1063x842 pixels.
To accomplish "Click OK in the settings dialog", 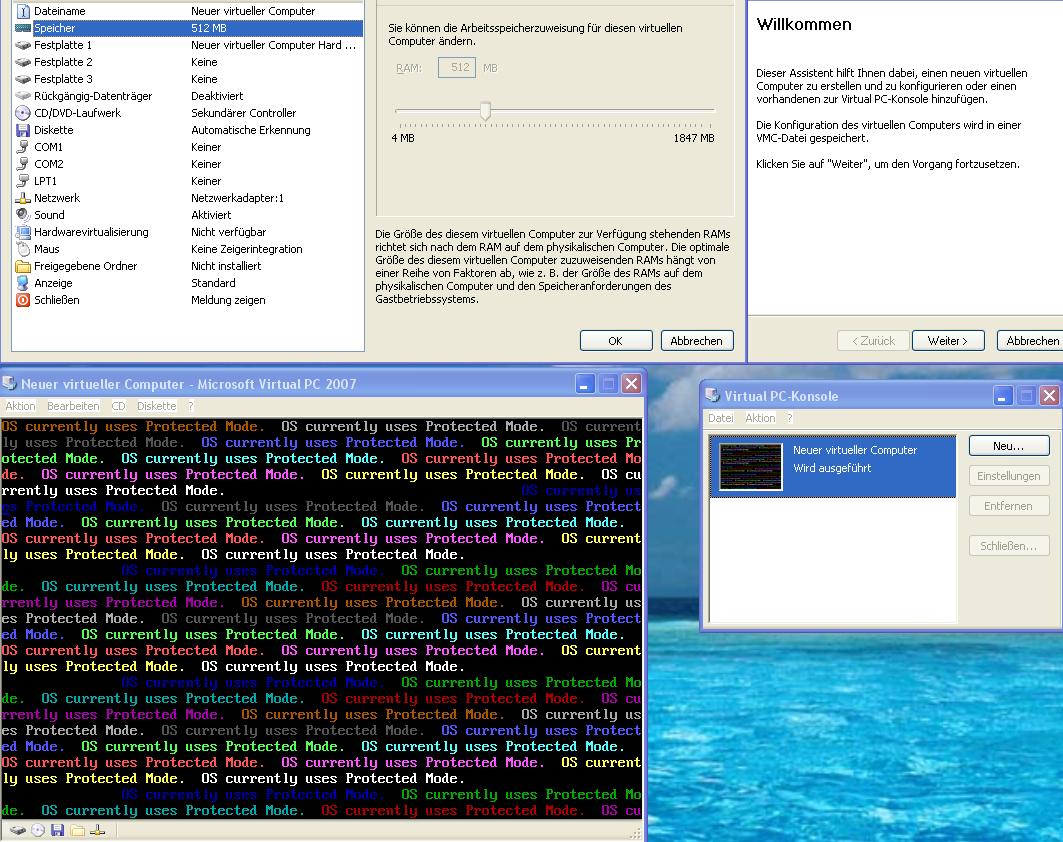I will (x=616, y=341).
